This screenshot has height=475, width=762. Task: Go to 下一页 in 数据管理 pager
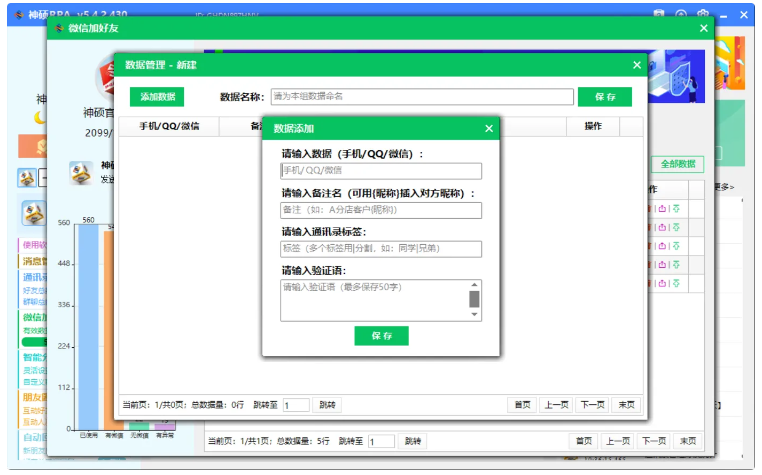593,405
